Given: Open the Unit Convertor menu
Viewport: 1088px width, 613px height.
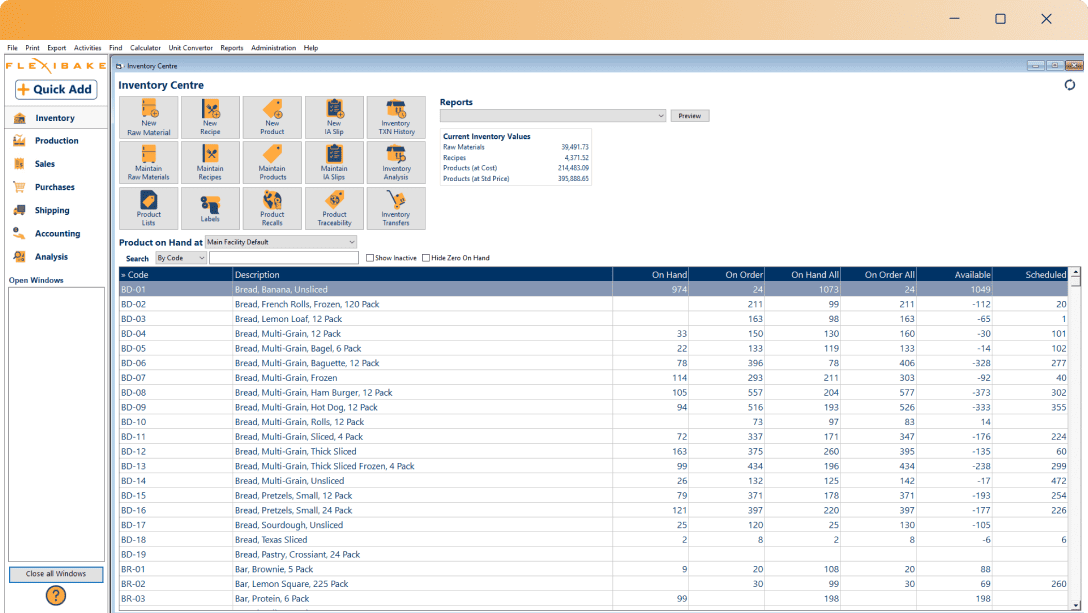Looking at the screenshot, I should click(x=190, y=47).
